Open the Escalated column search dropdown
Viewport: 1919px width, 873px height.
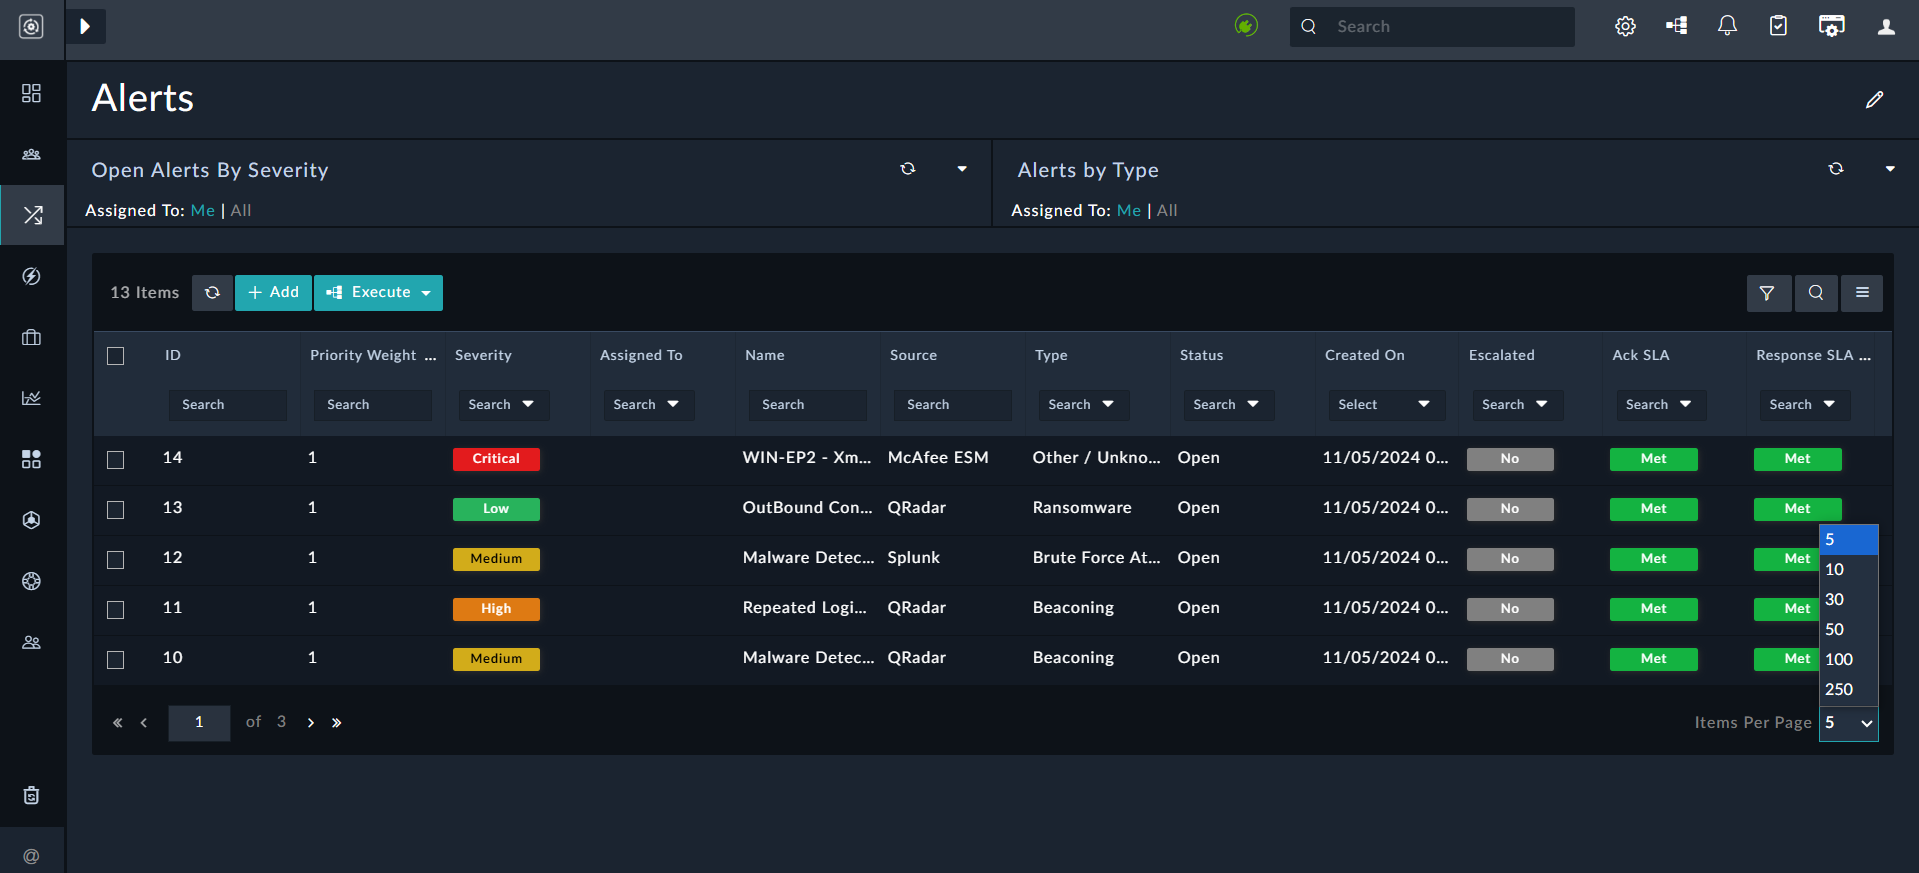pos(1517,405)
